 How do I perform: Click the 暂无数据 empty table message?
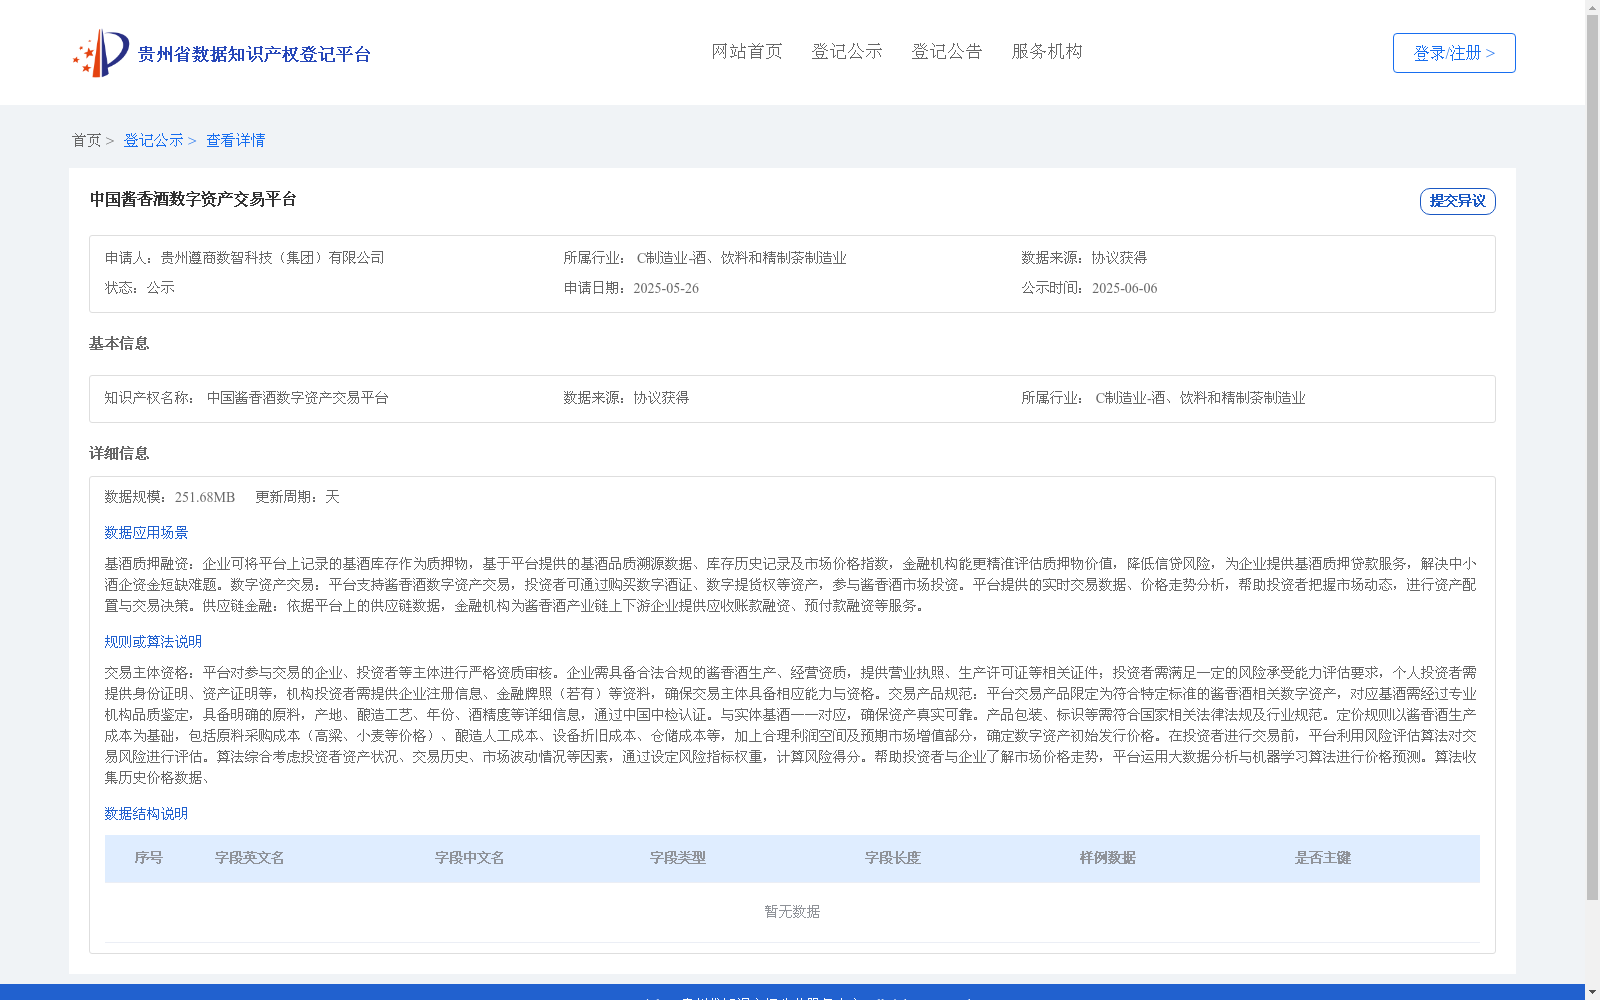[x=792, y=912]
